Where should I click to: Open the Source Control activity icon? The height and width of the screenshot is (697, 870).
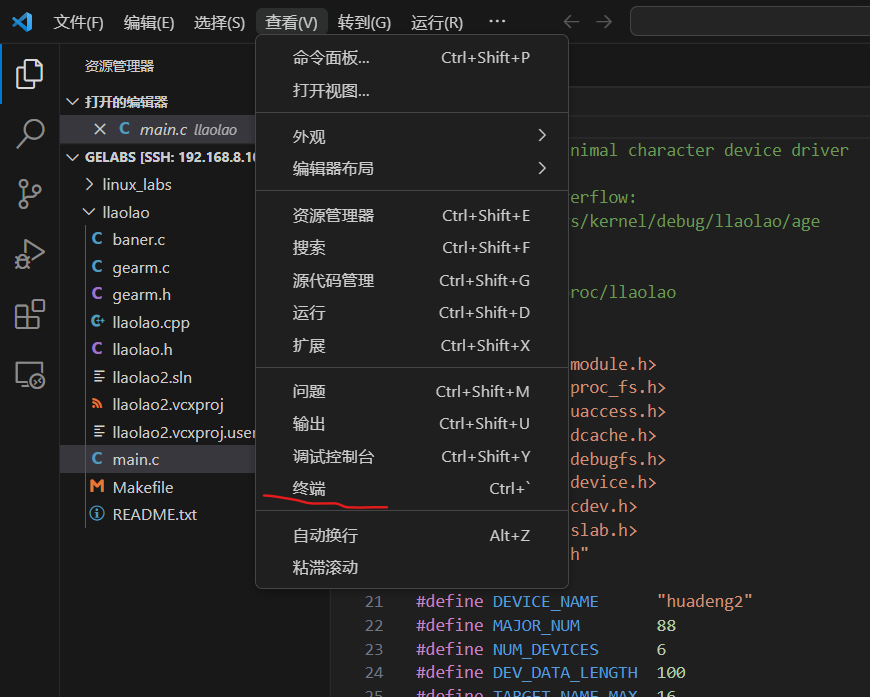(29, 194)
